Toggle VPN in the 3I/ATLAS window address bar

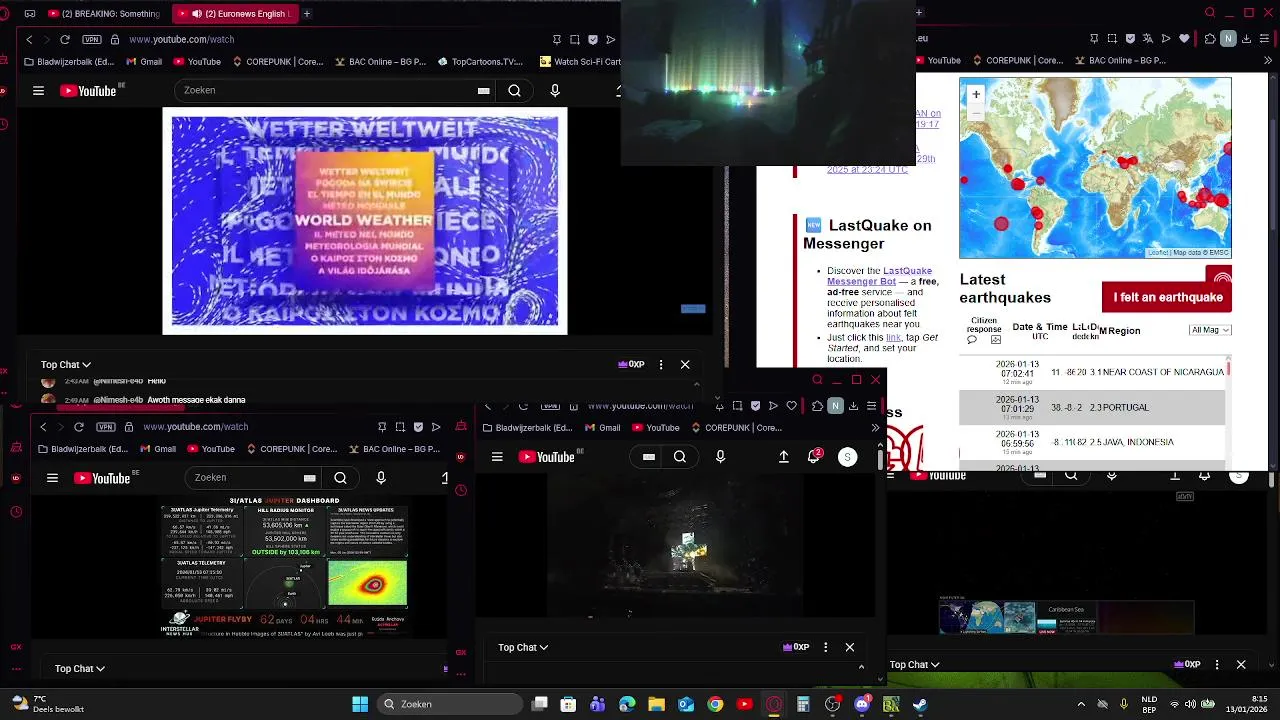tap(106, 427)
